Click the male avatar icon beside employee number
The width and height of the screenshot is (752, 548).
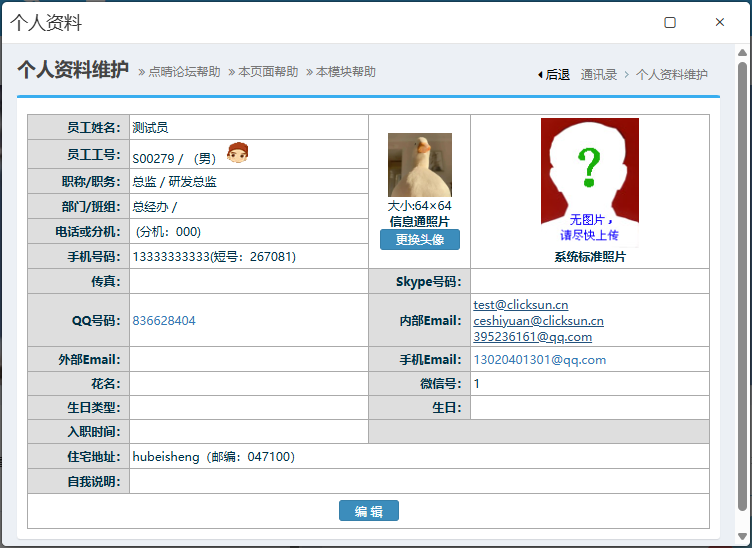(237, 153)
